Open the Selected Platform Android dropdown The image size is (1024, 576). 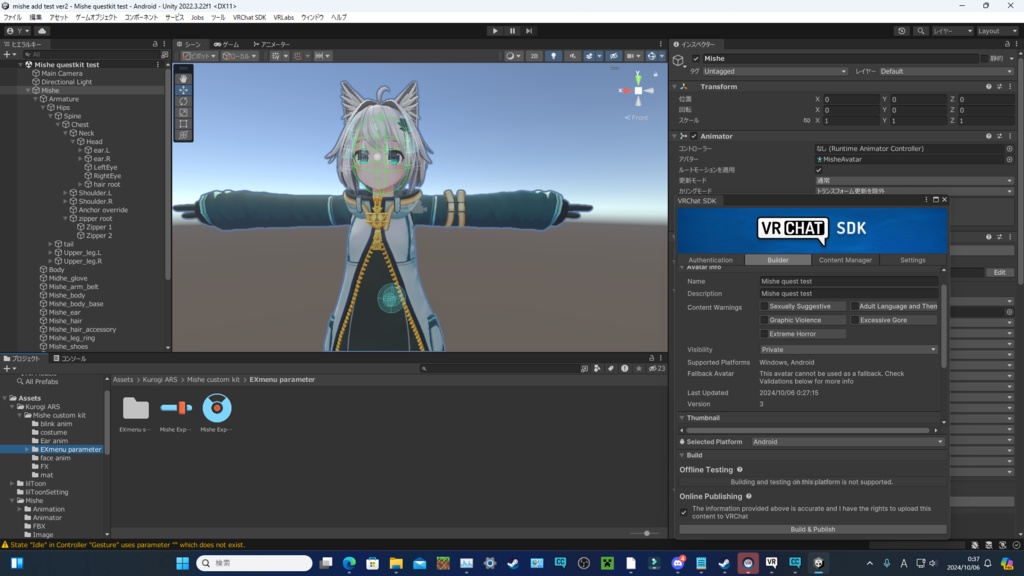click(848, 442)
